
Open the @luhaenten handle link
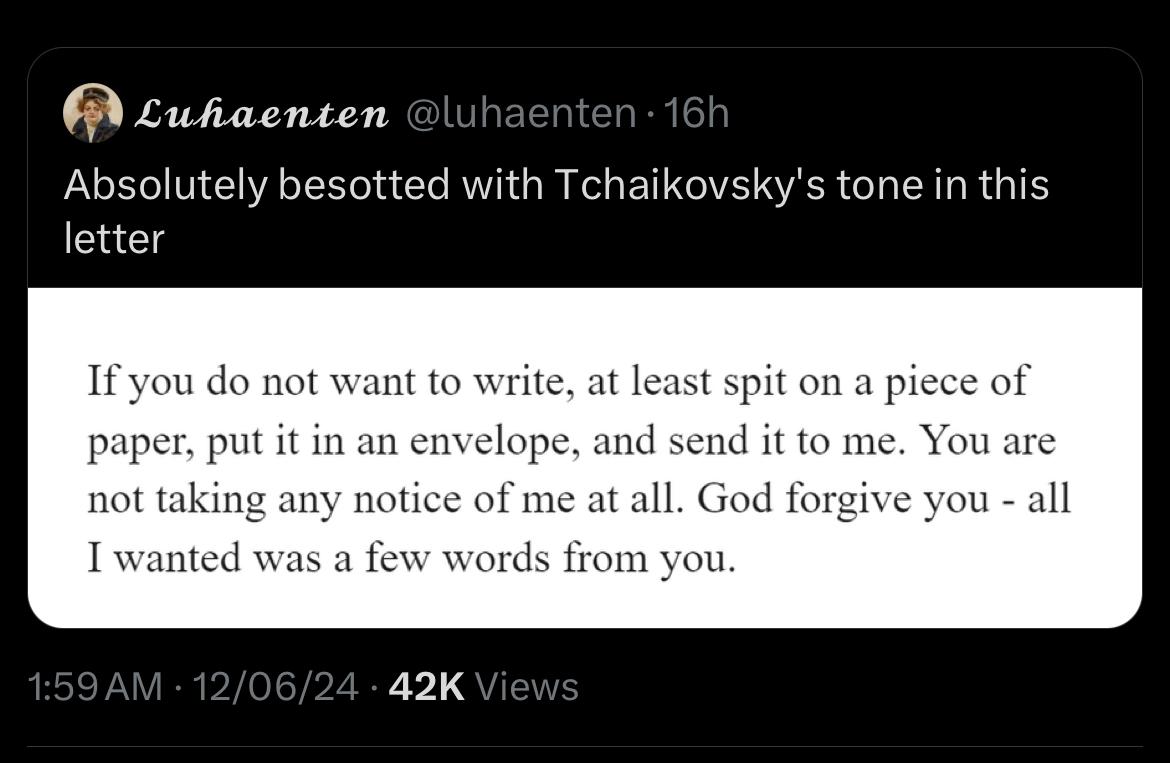pos(519,115)
